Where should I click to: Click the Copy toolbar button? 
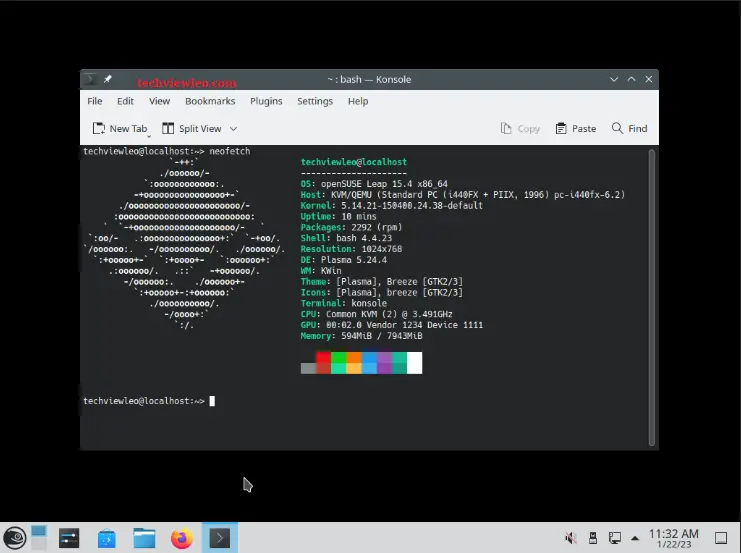[x=520, y=129]
